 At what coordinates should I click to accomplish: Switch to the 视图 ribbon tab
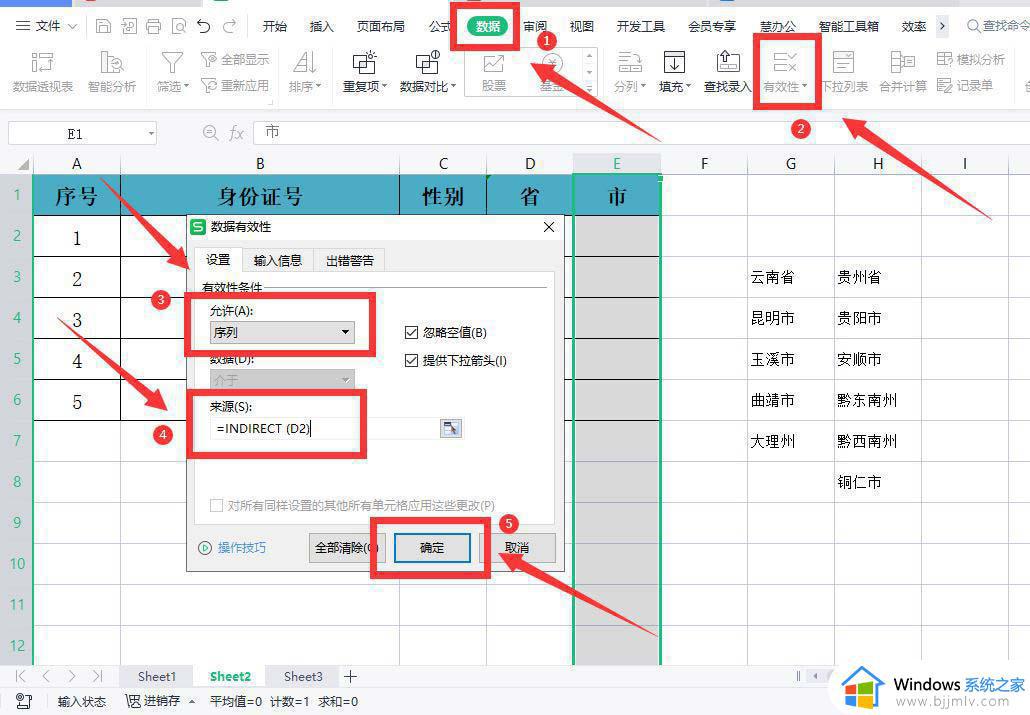click(x=581, y=26)
